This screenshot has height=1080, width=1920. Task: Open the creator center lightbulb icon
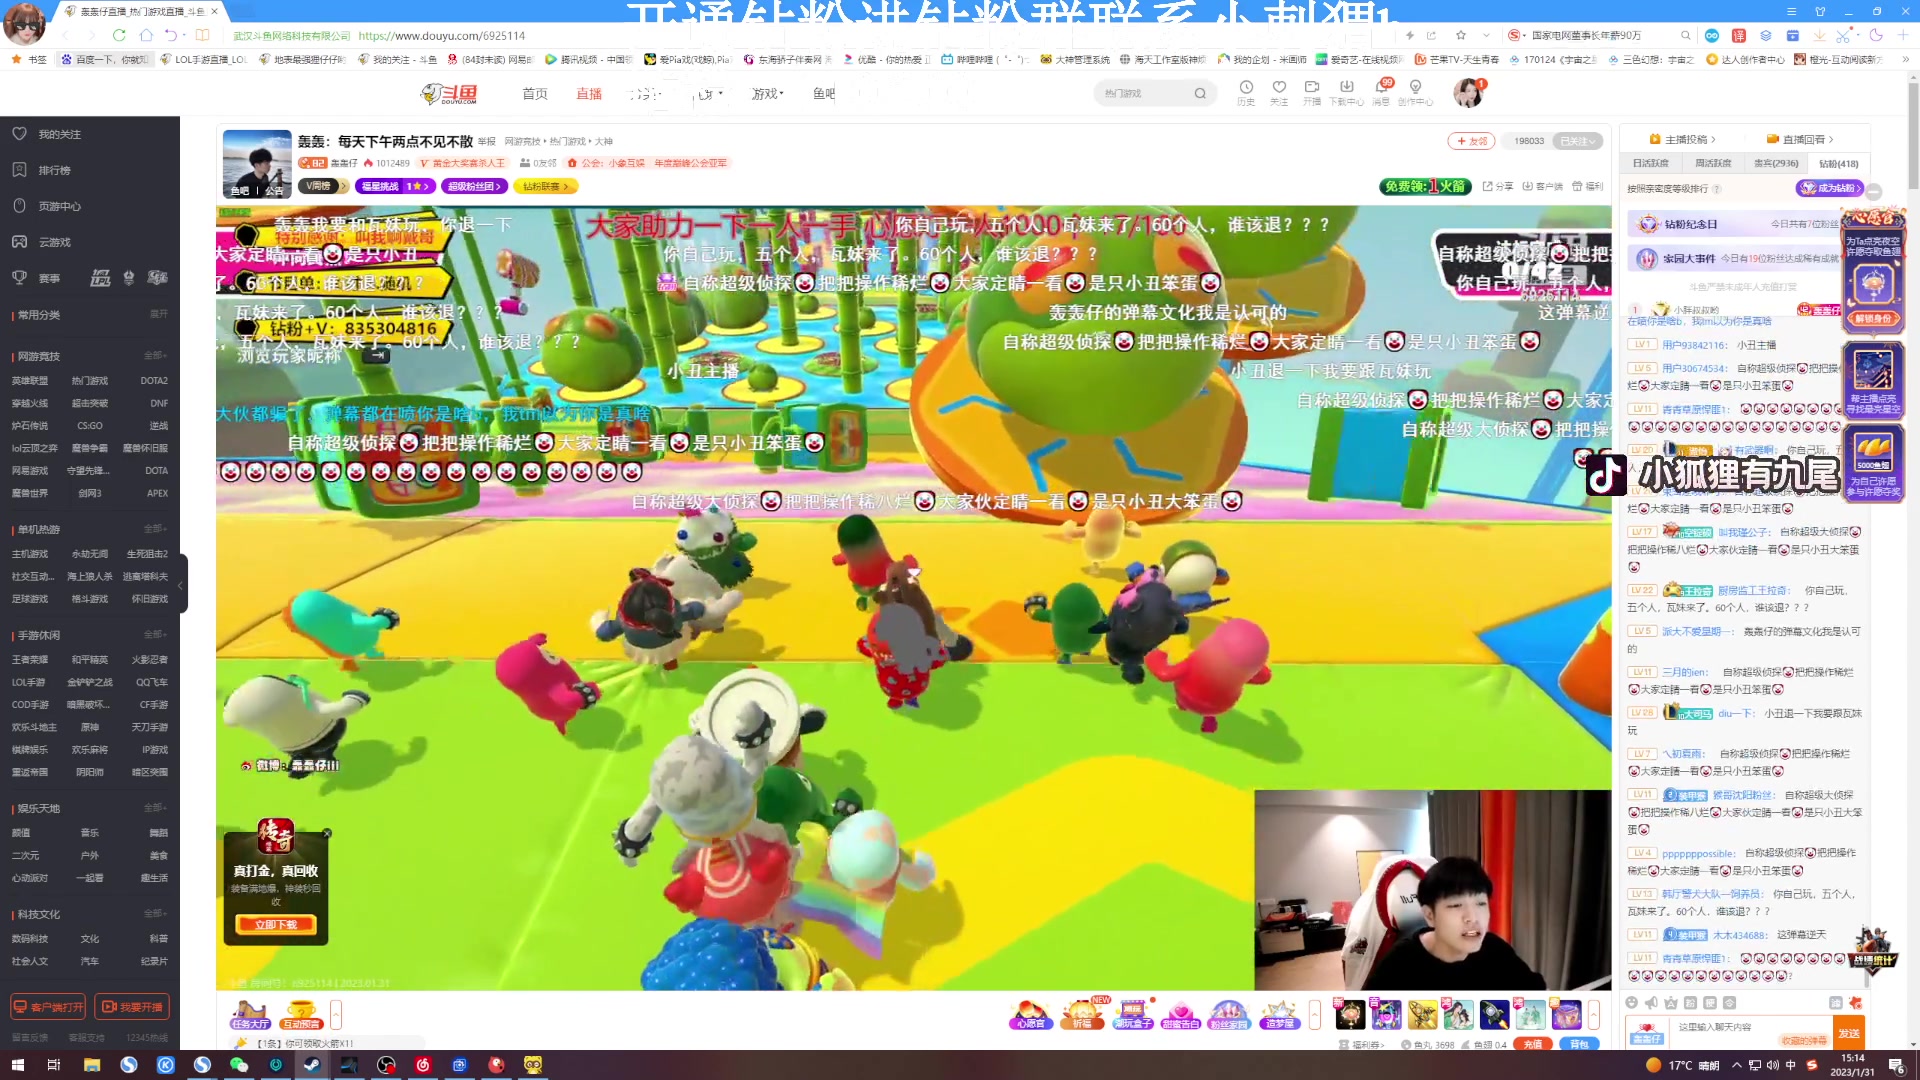coord(1415,91)
